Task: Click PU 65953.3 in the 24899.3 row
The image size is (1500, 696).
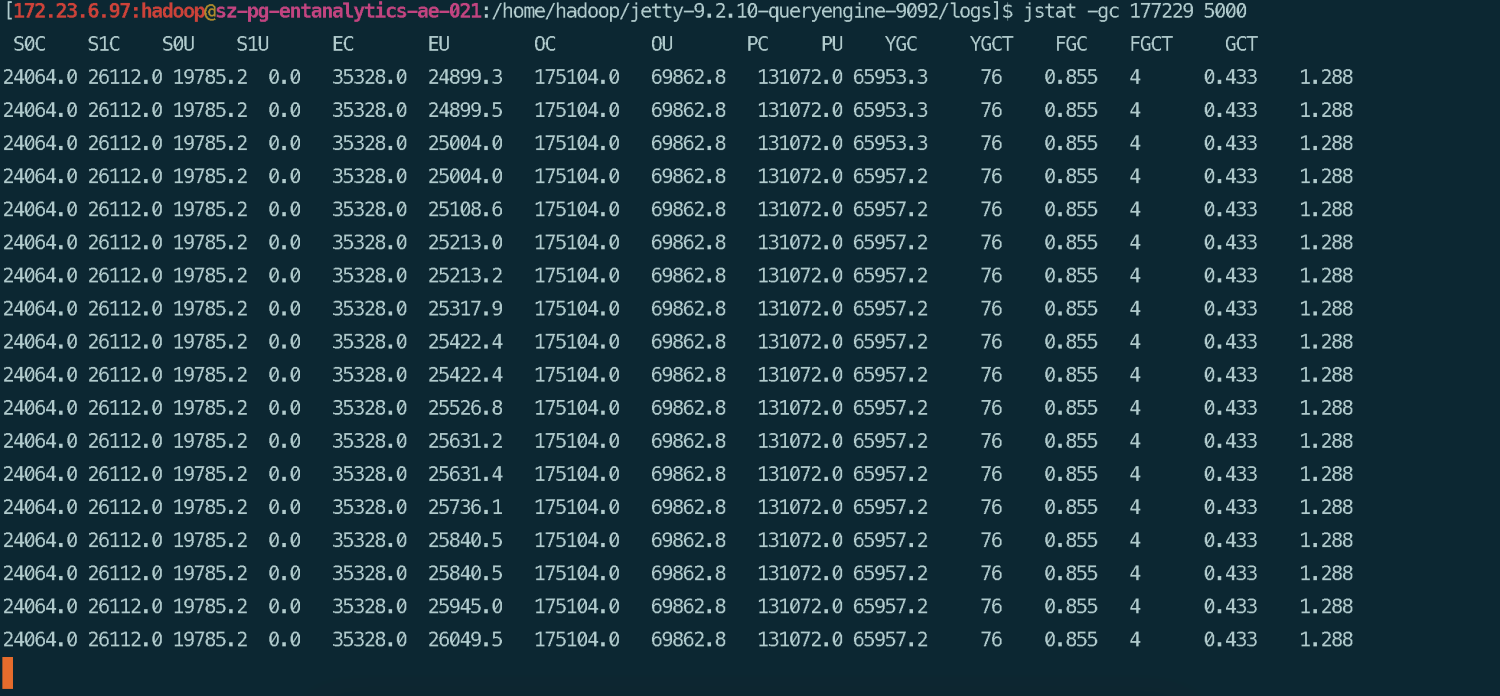Action: (x=890, y=77)
